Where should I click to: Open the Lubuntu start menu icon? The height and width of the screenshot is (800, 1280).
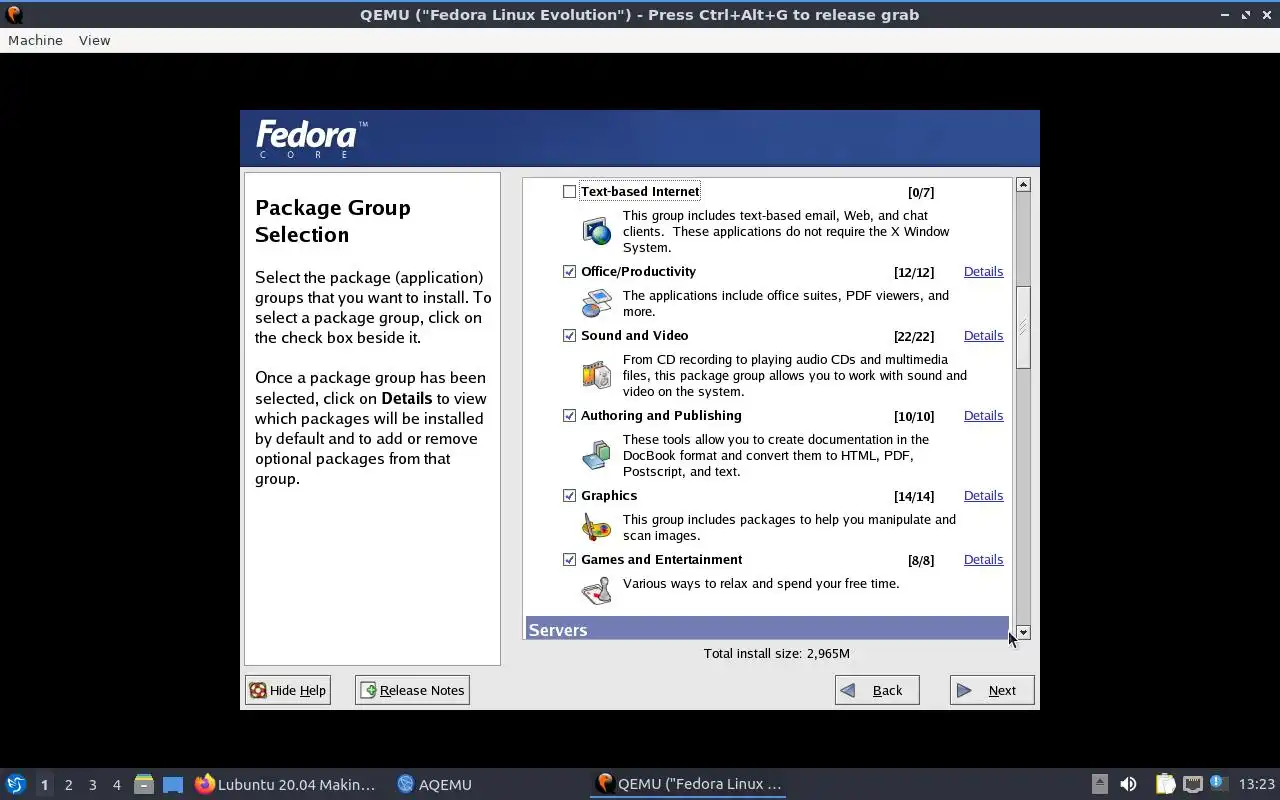click(15, 784)
